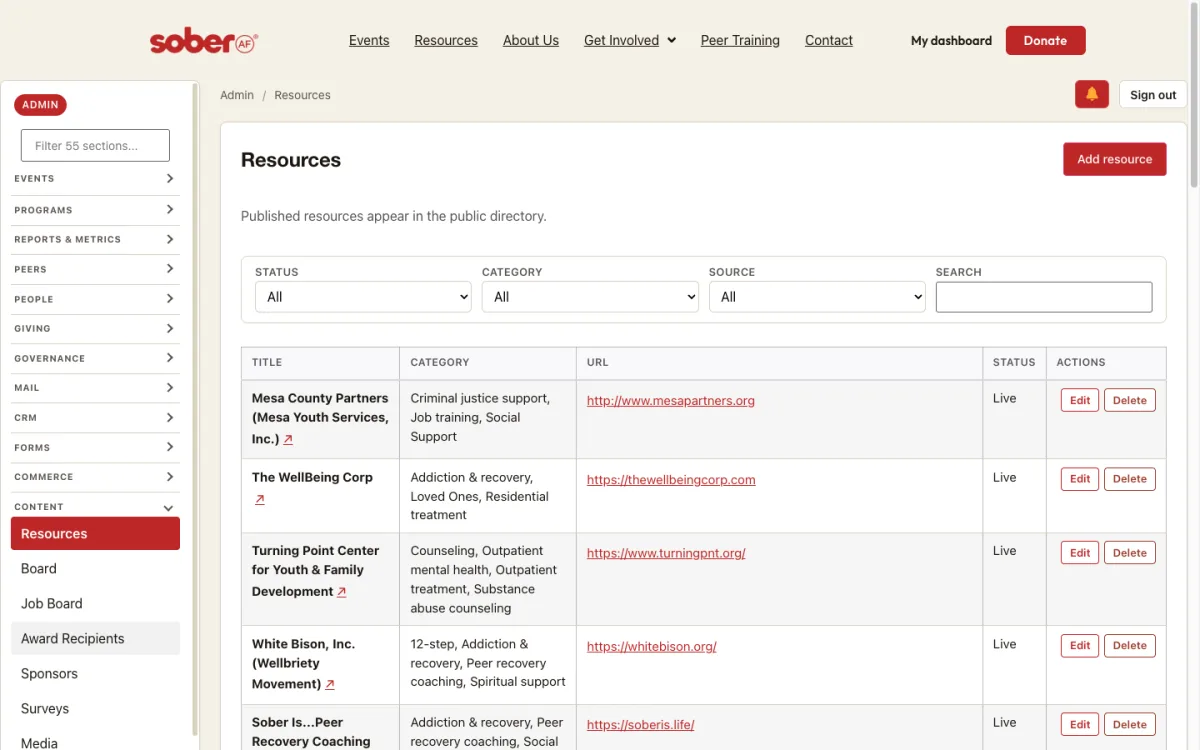This screenshot has width=1200, height=750.
Task: Delete the Turning Point Center resource
Action: coord(1130,552)
